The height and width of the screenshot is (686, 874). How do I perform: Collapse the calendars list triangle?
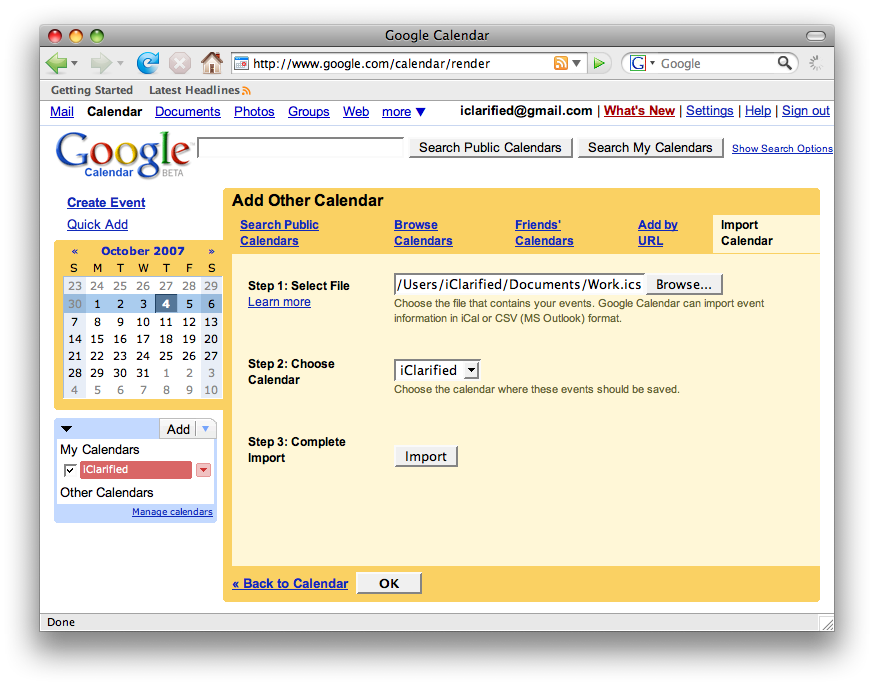tap(66, 429)
